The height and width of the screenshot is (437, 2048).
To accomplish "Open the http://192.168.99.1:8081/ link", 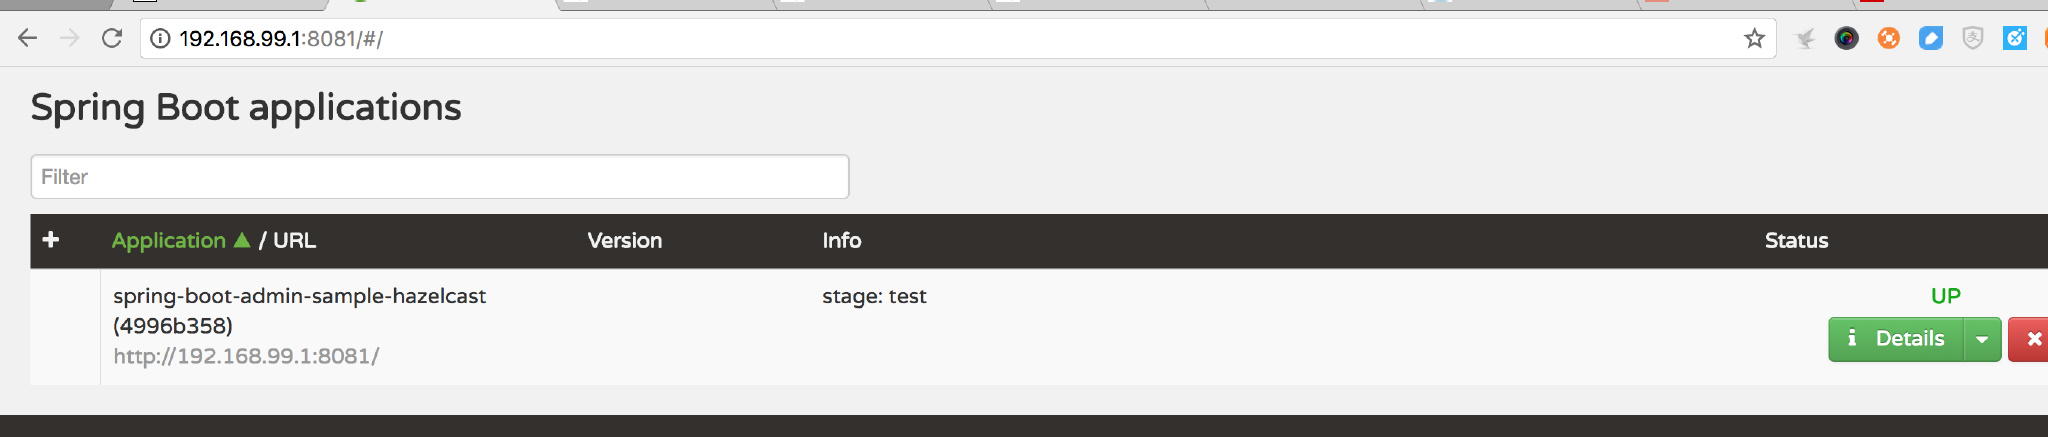I will pos(246,357).
